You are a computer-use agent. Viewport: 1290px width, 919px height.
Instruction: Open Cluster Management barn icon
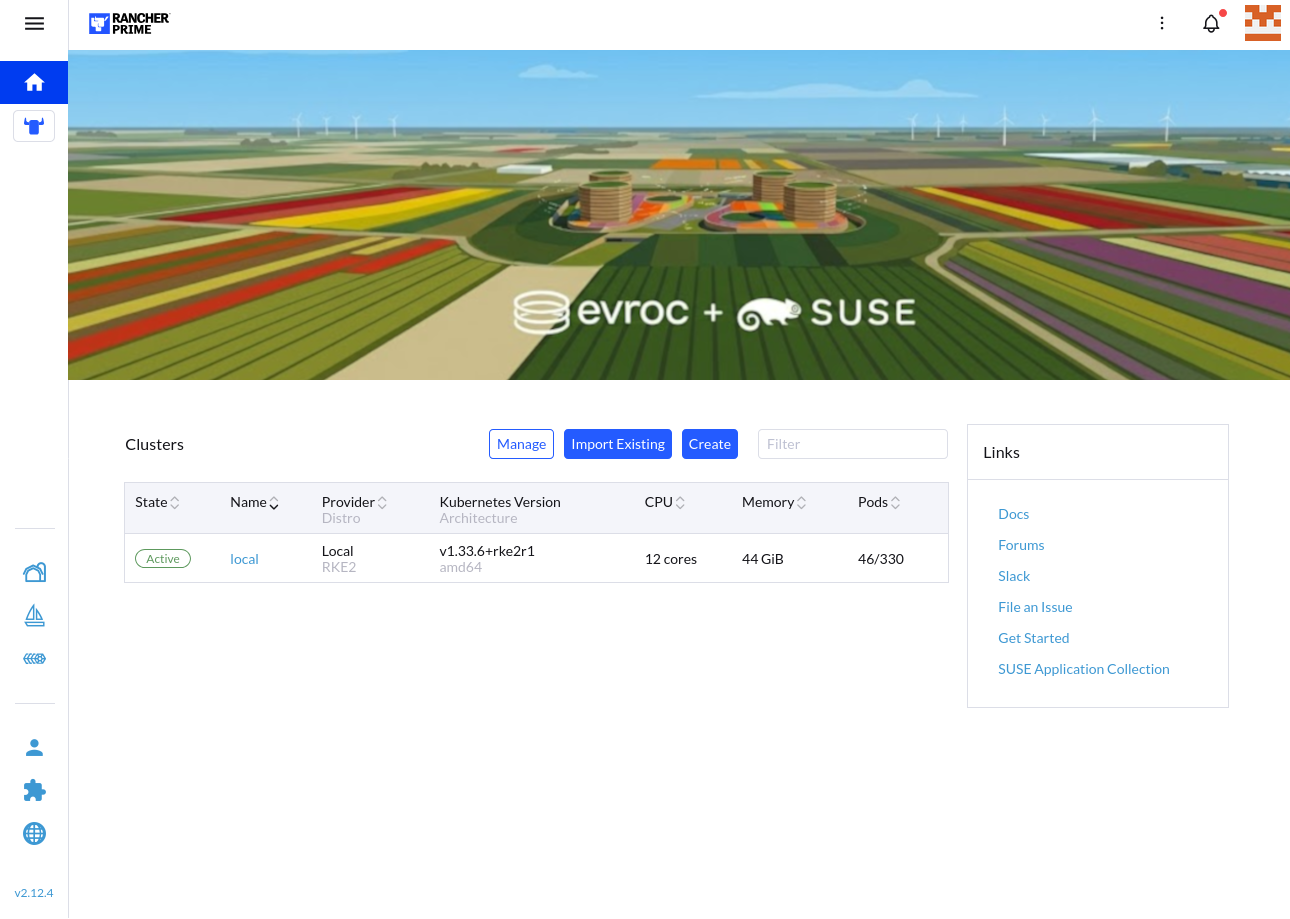click(x=34, y=572)
